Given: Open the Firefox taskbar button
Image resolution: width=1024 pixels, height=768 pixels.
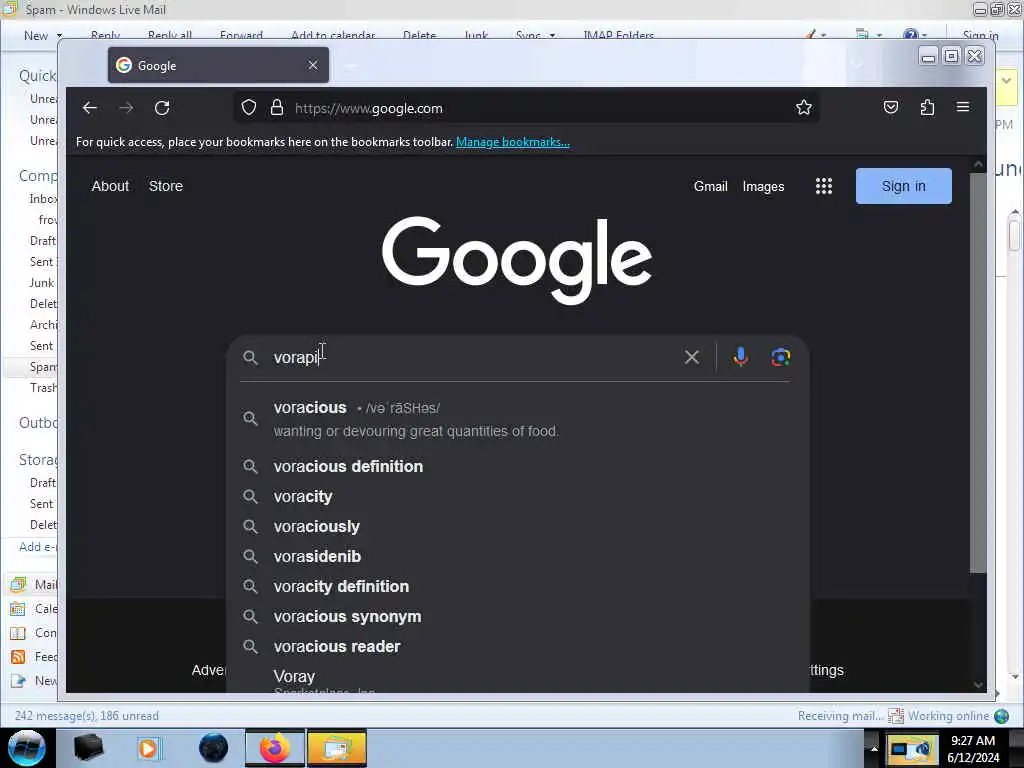Looking at the screenshot, I should click(x=275, y=748).
